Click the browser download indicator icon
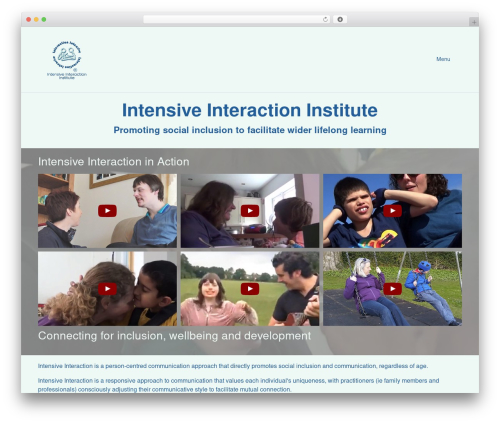This screenshot has width=500, height=423. pos(340,19)
